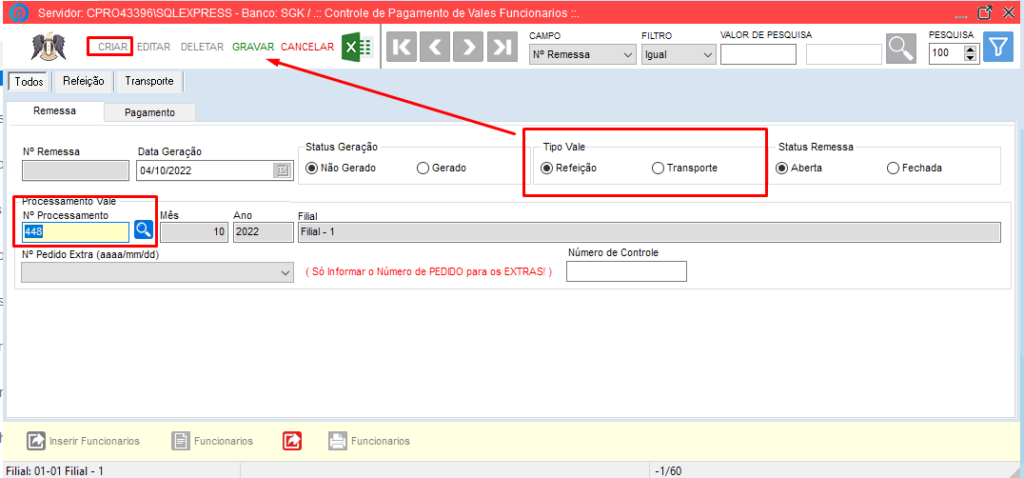Increase the PESQUISA value with up arrow
This screenshot has height=478, width=1024.
click(970, 50)
